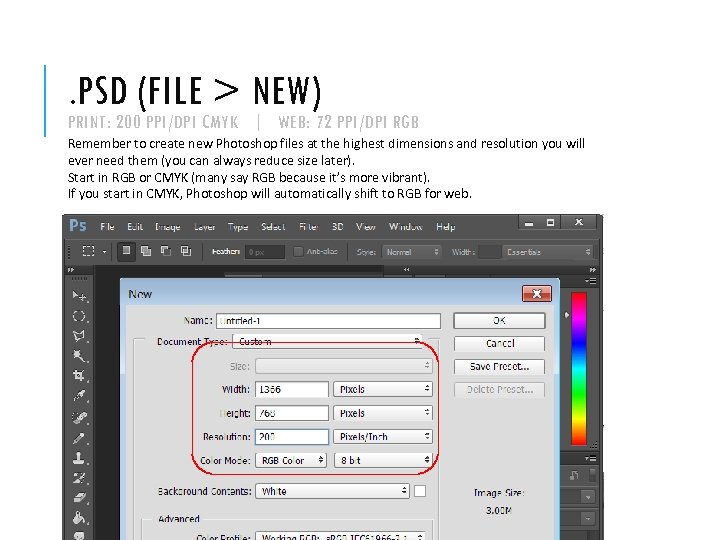Click the hue spectrum color bar

(579, 368)
